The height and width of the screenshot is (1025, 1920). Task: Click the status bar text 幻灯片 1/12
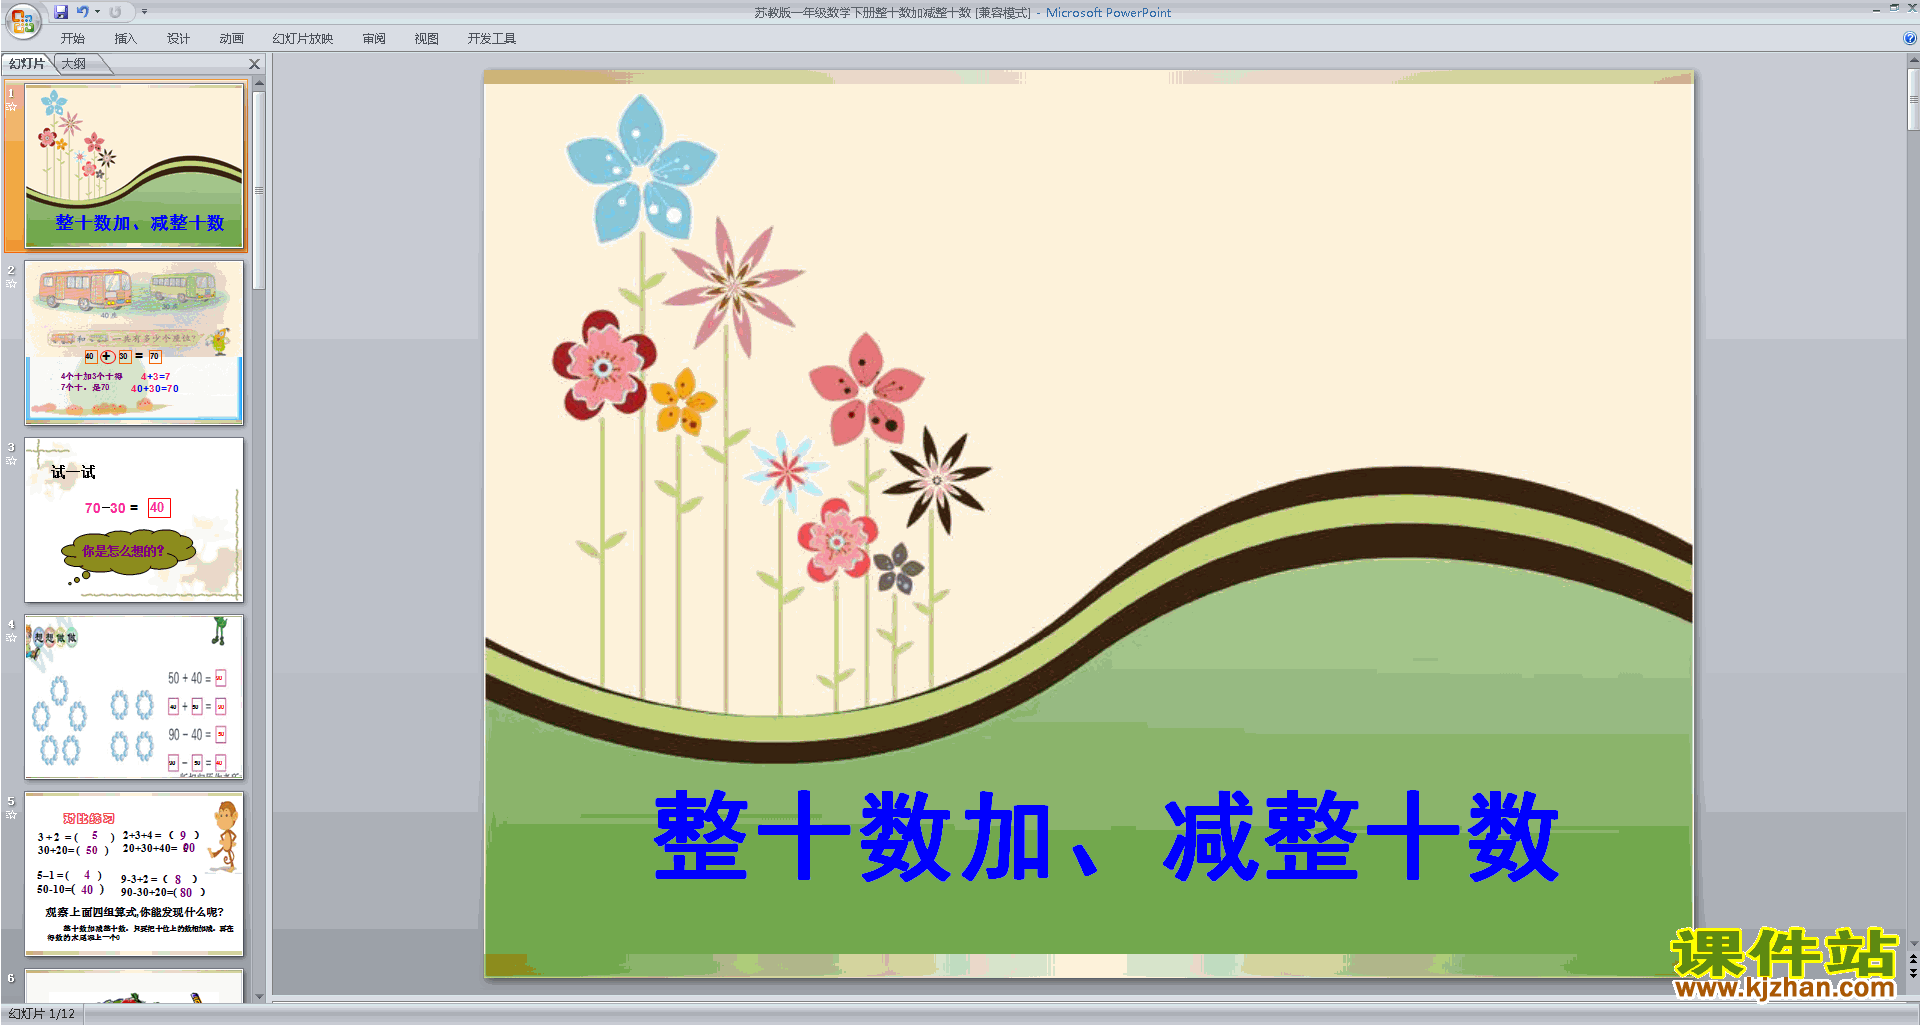(x=42, y=1014)
